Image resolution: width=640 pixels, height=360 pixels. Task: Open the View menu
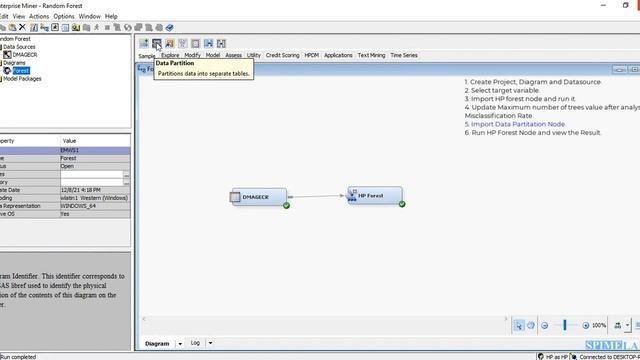click(x=19, y=16)
